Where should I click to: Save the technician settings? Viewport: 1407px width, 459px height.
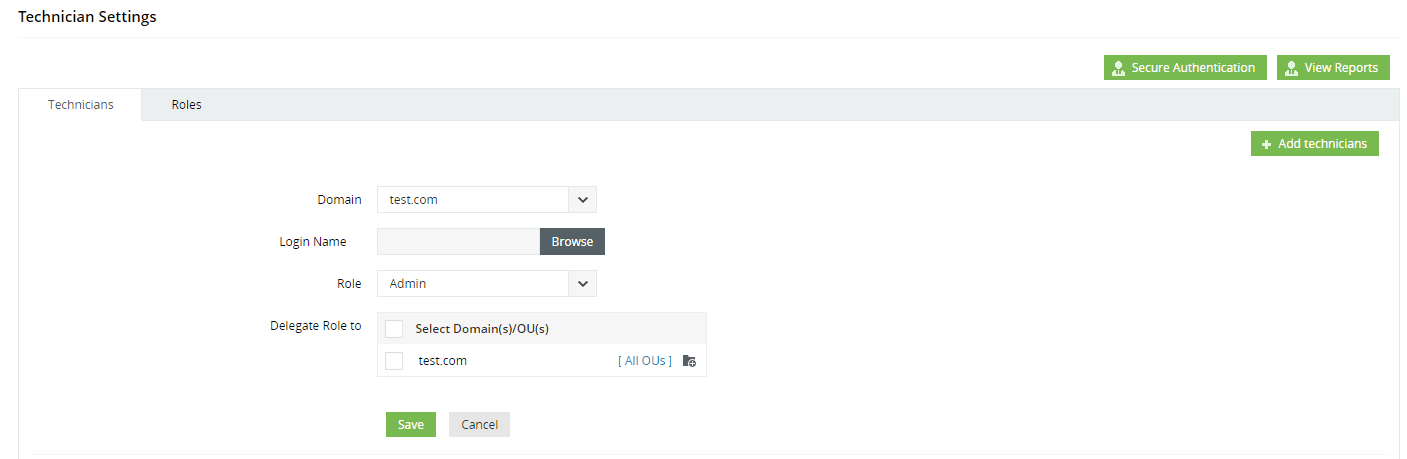point(411,425)
